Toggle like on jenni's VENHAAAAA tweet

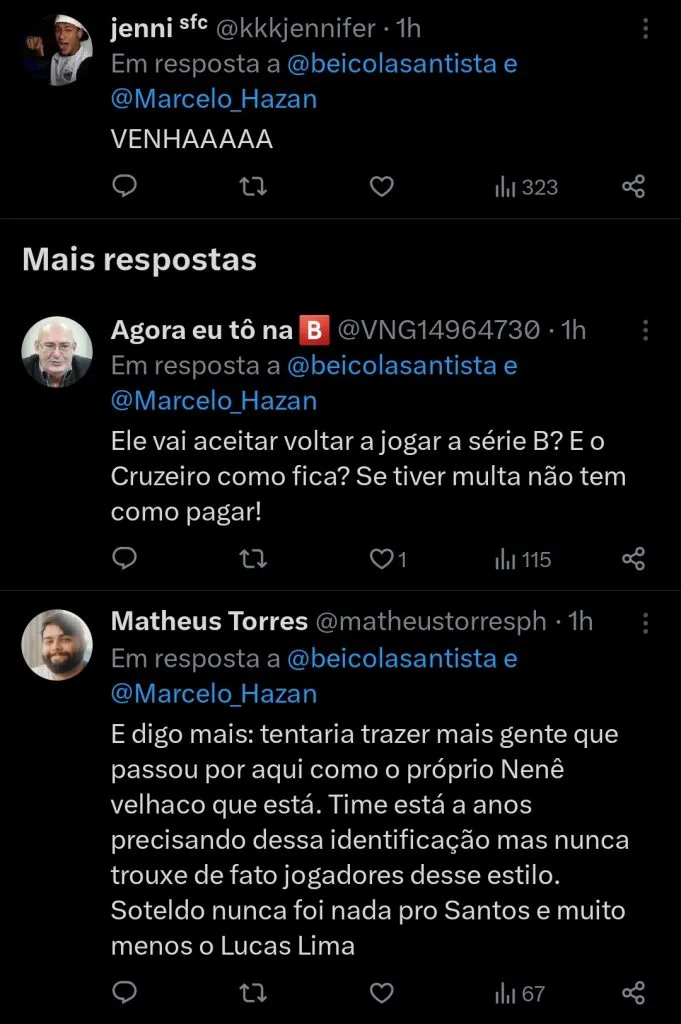tap(381, 186)
